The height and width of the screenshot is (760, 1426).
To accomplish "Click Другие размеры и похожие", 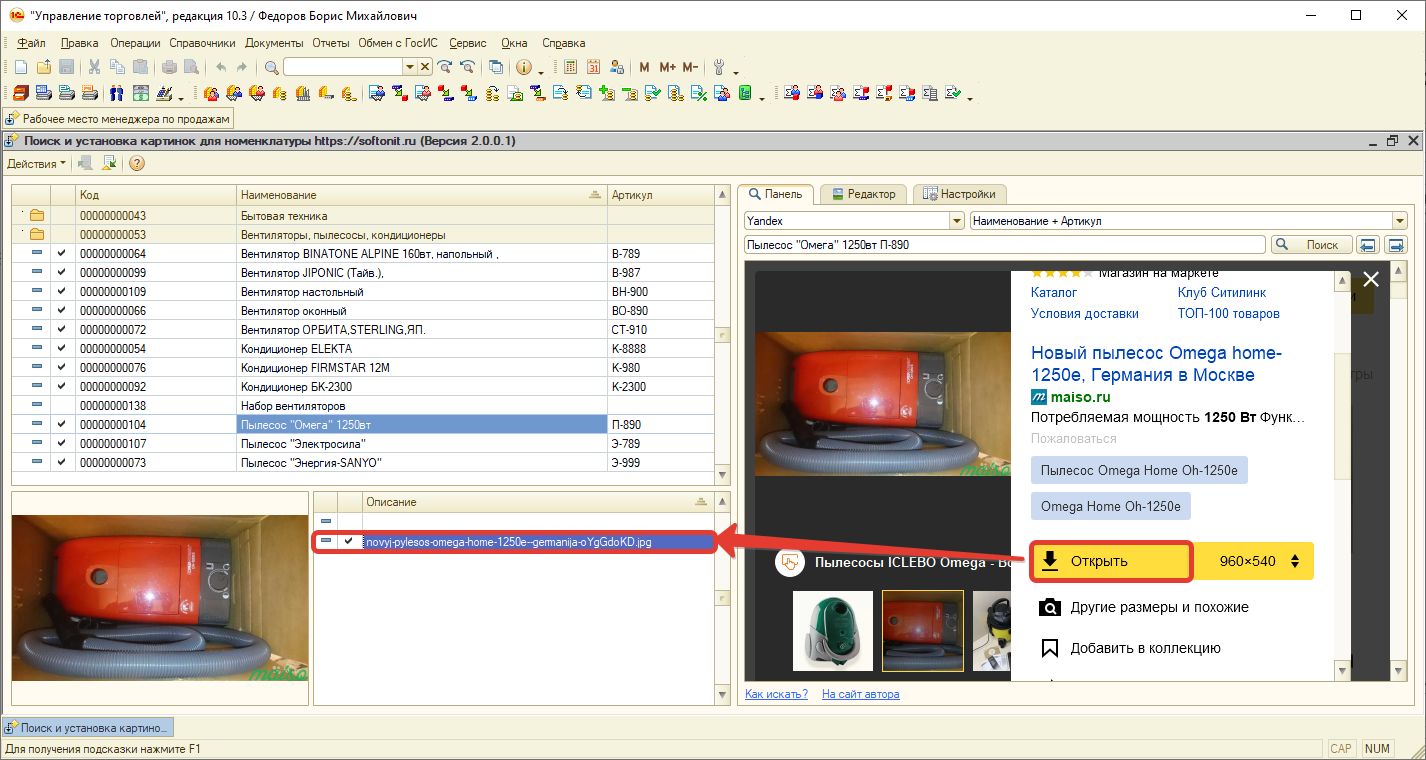I will click(1144, 607).
